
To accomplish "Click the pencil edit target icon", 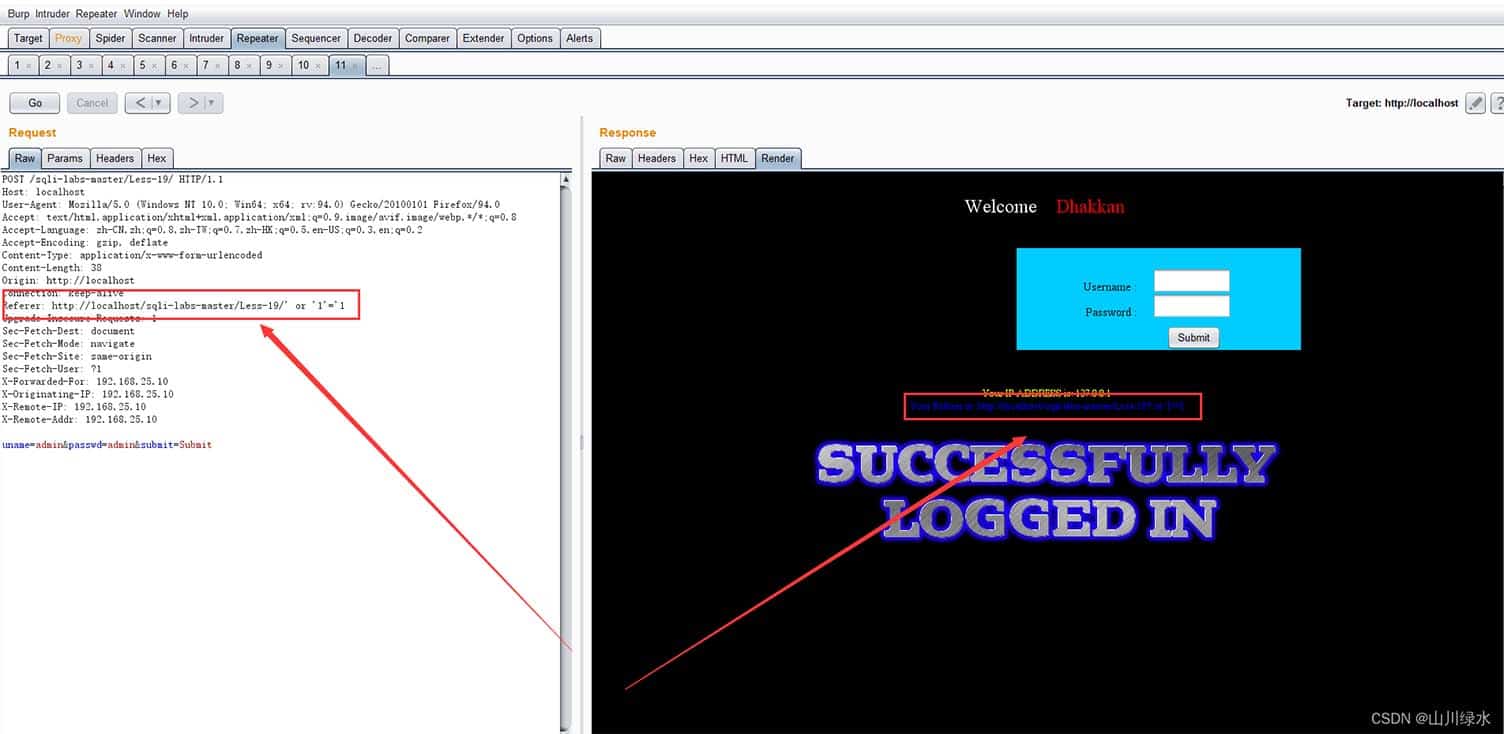I will [1475, 103].
